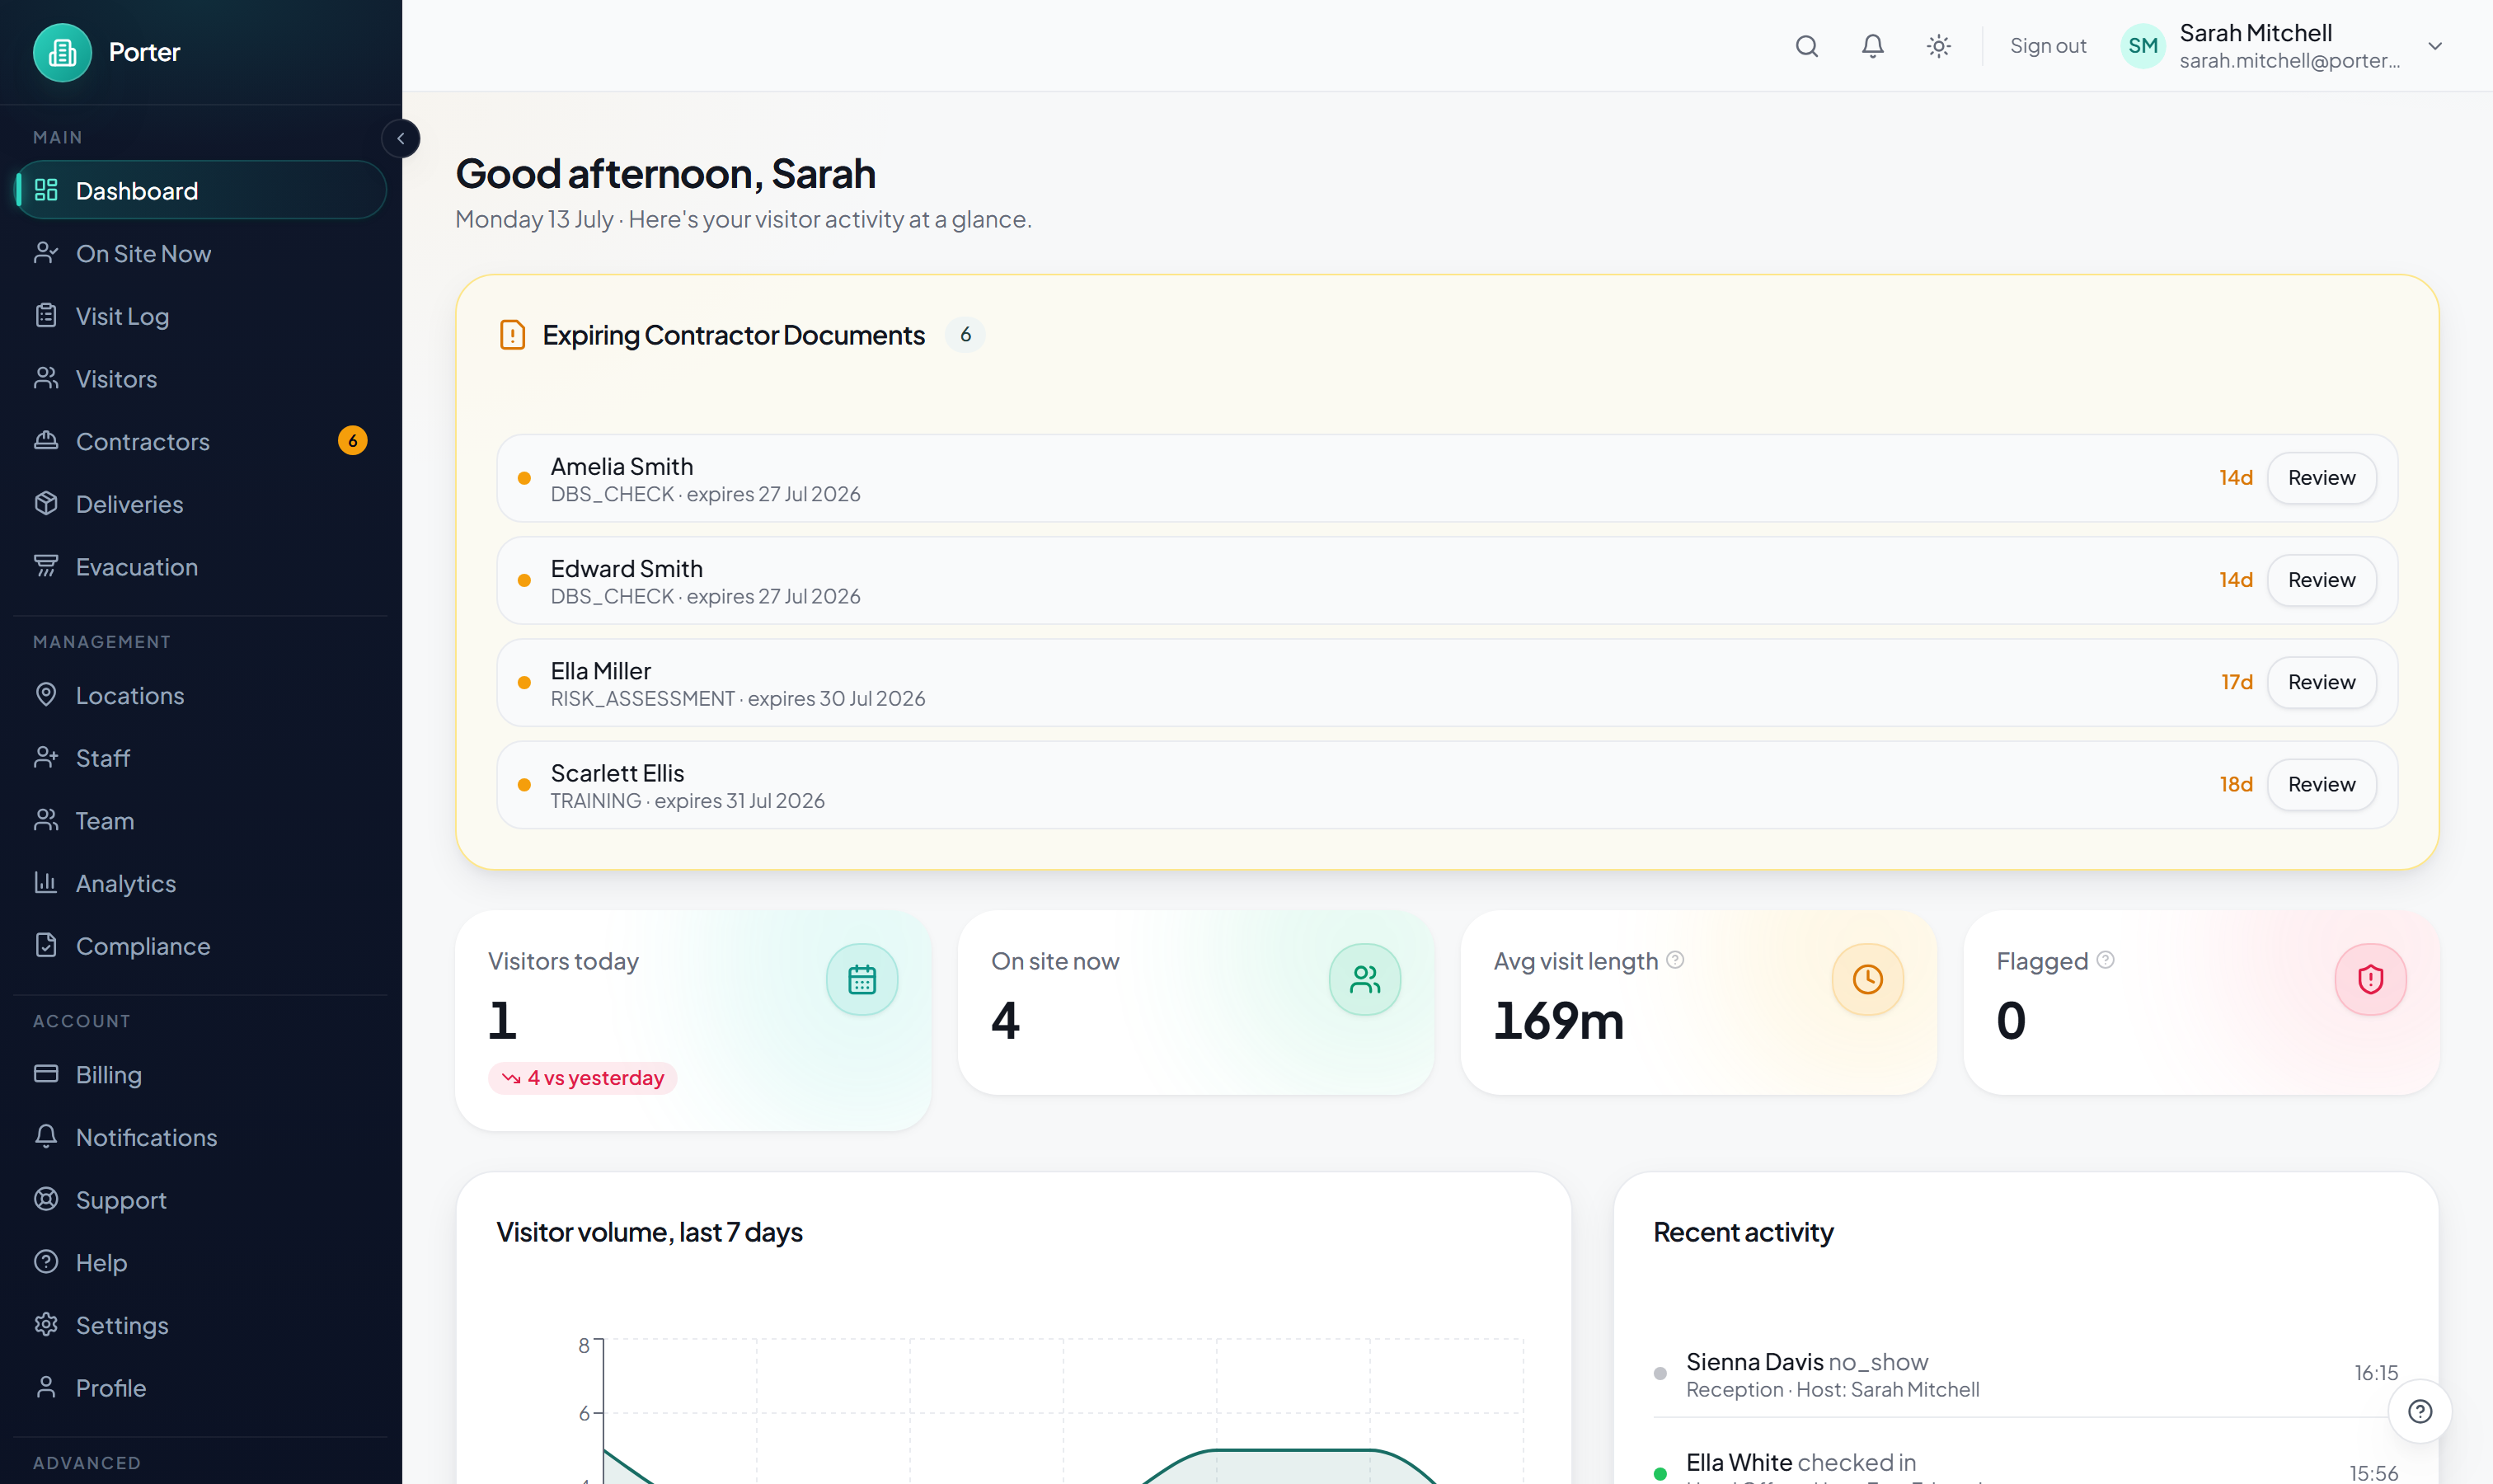Click info icon next to Flagged
The height and width of the screenshot is (1484, 2493).
pyautogui.click(x=2105, y=960)
